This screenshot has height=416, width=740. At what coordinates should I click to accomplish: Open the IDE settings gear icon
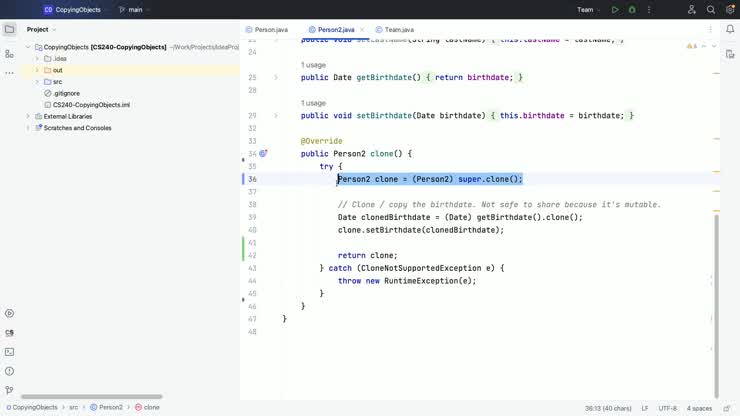point(730,10)
